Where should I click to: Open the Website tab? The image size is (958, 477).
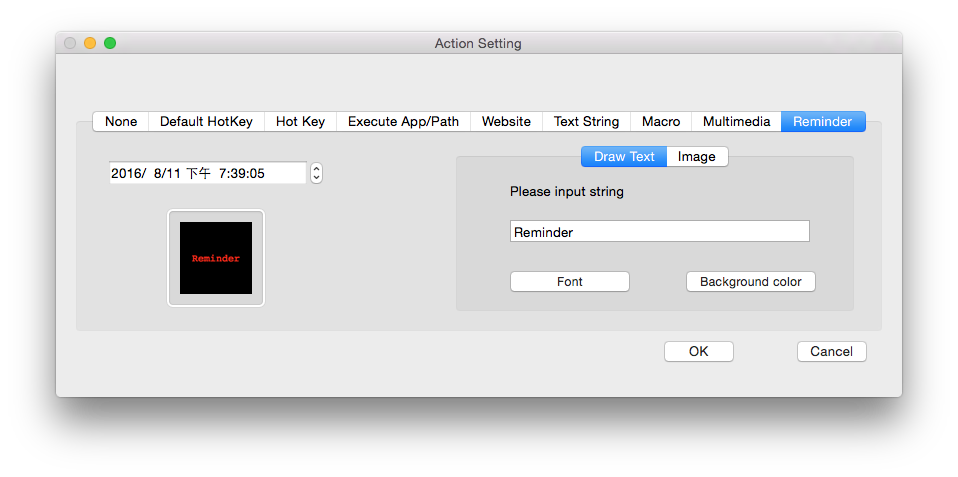coord(506,121)
